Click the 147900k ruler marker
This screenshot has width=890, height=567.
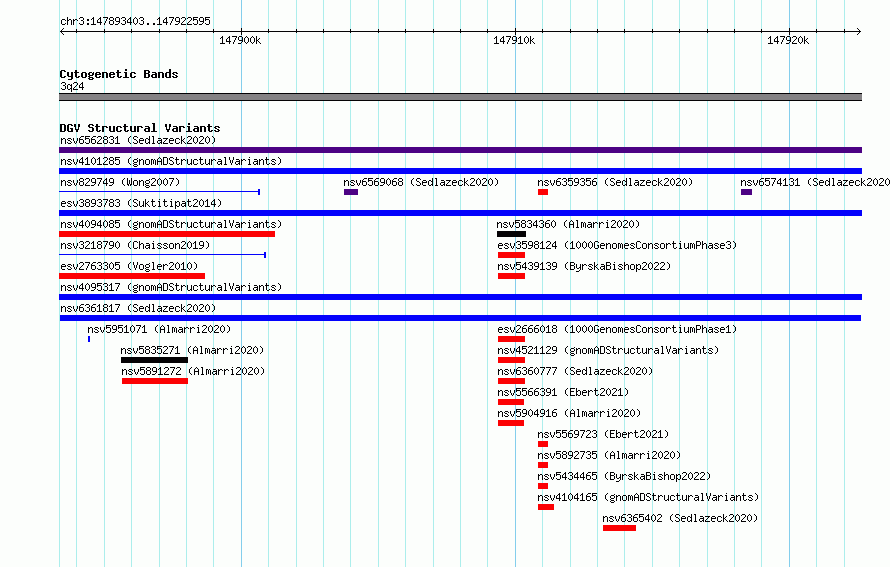click(240, 40)
